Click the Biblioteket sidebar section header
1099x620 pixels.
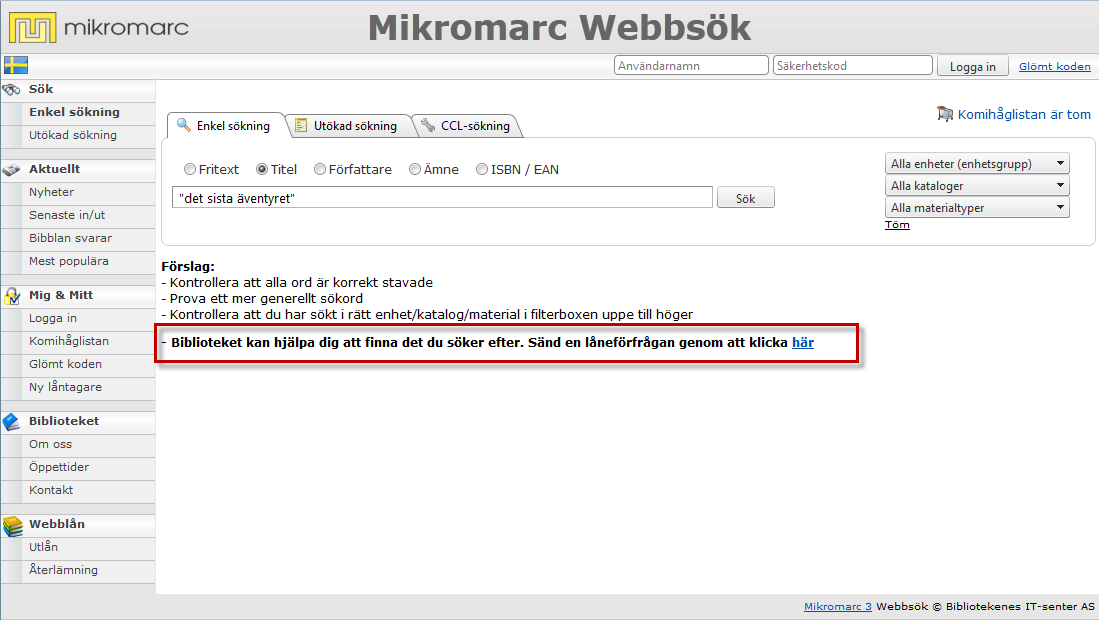64,421
